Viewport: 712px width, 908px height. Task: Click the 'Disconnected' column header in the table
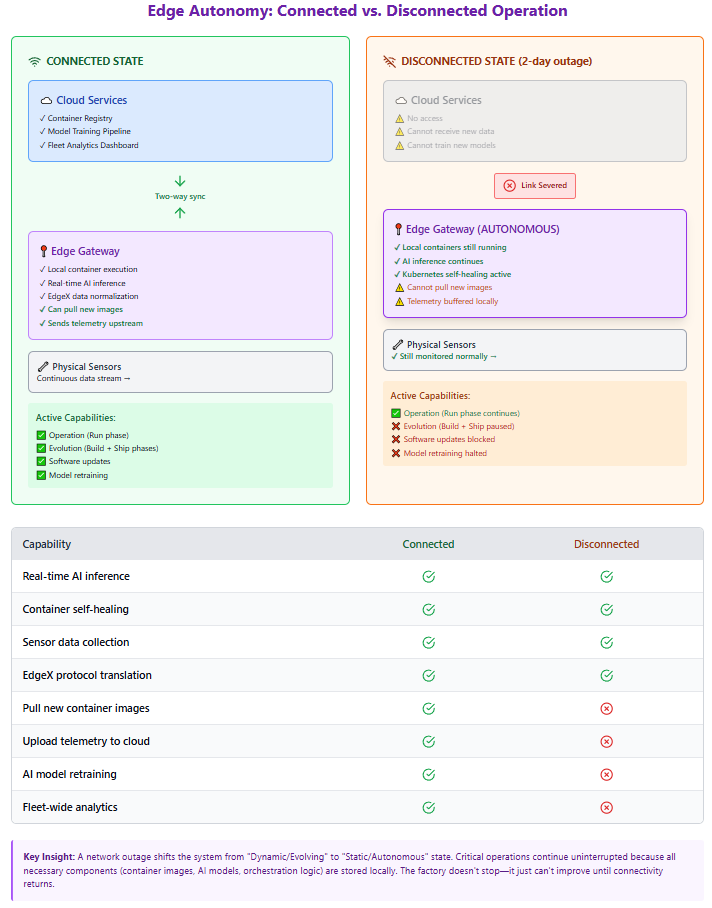(606, 545)
